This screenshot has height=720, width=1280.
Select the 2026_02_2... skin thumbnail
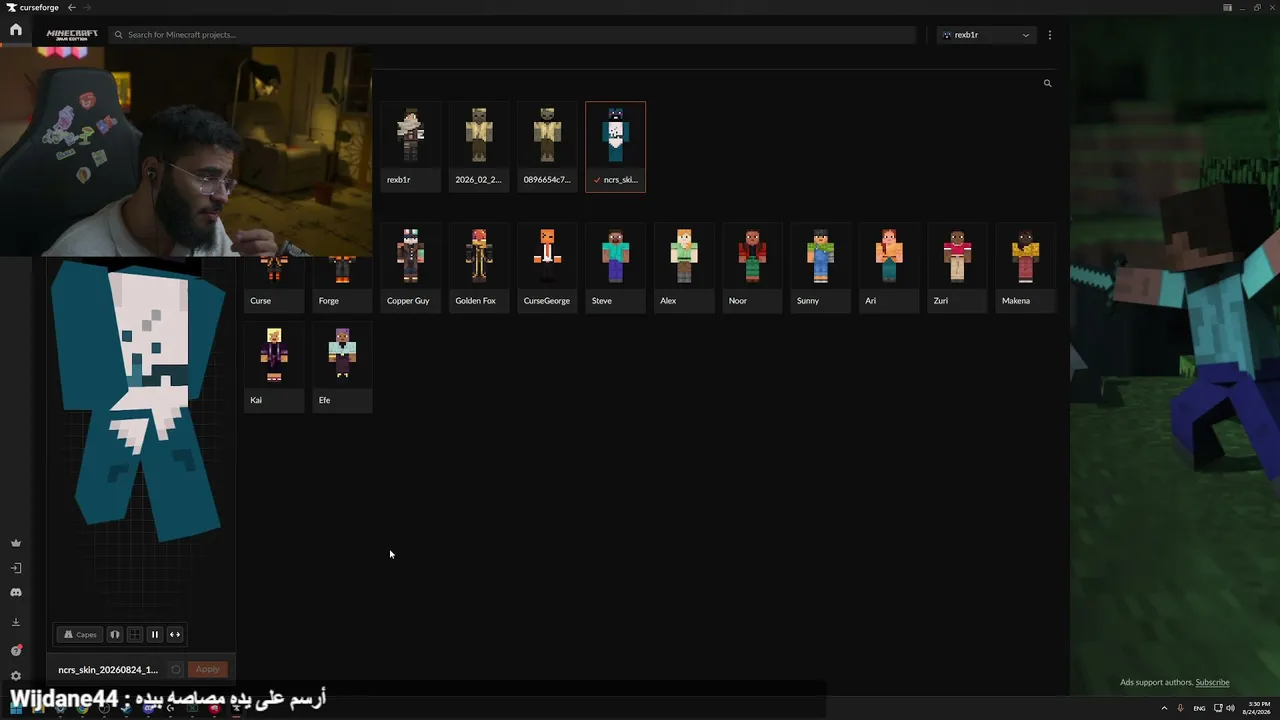tap(478, 147)
